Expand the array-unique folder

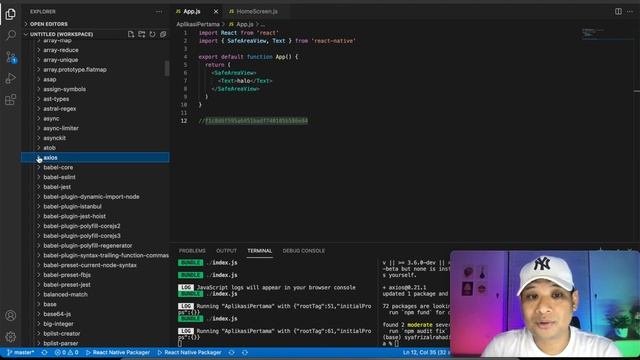tap(39, 60)
